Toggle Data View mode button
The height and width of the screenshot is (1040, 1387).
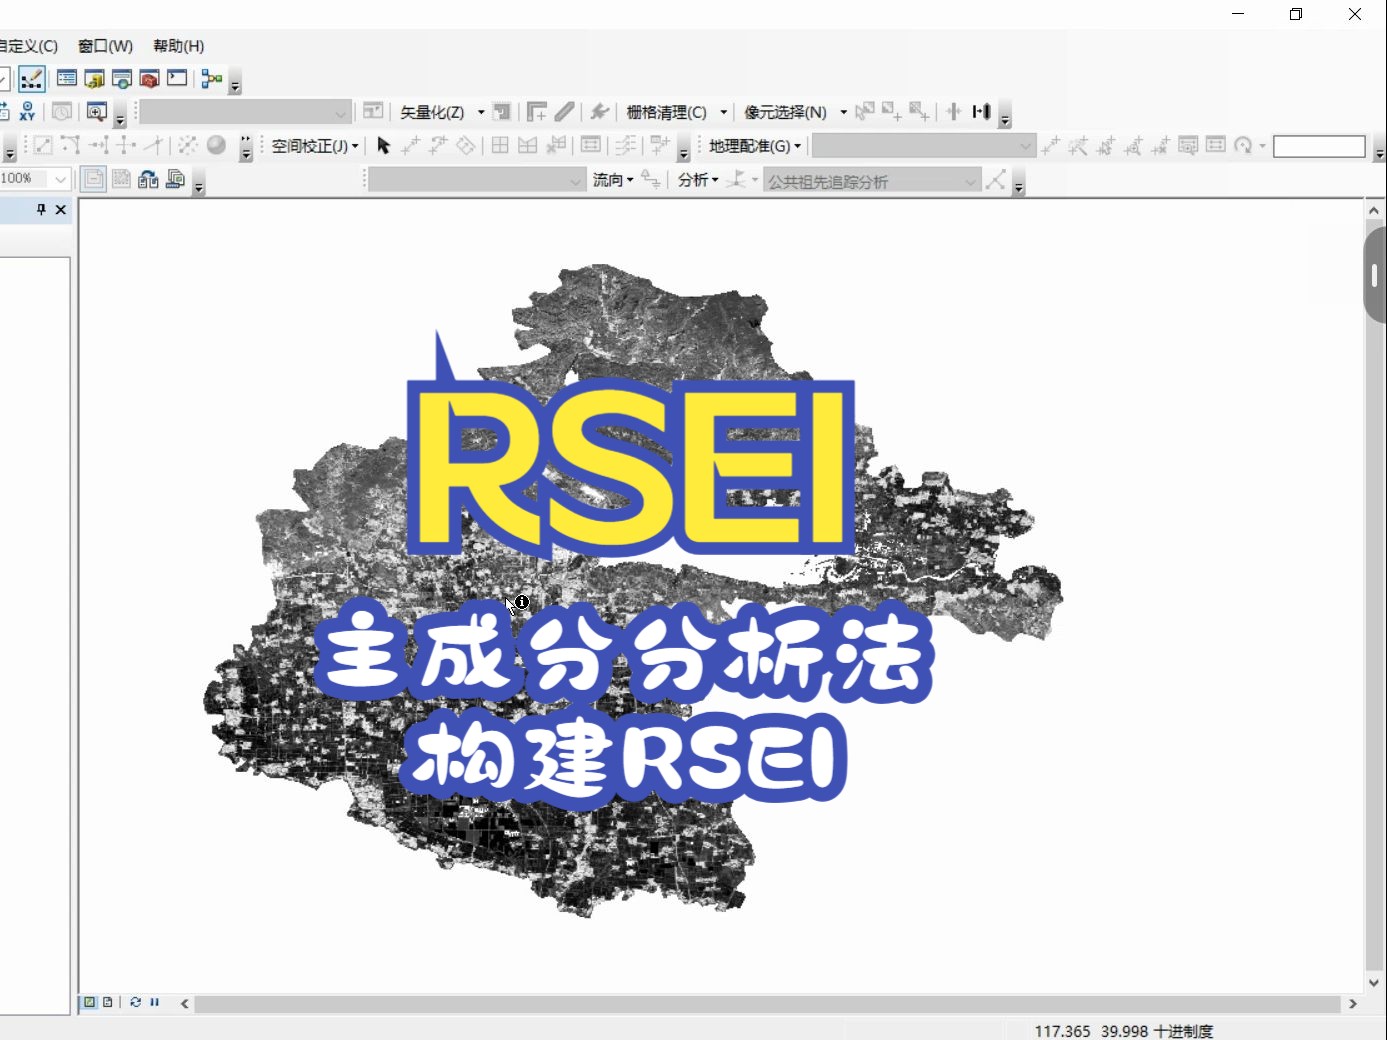coord(89,1002)
